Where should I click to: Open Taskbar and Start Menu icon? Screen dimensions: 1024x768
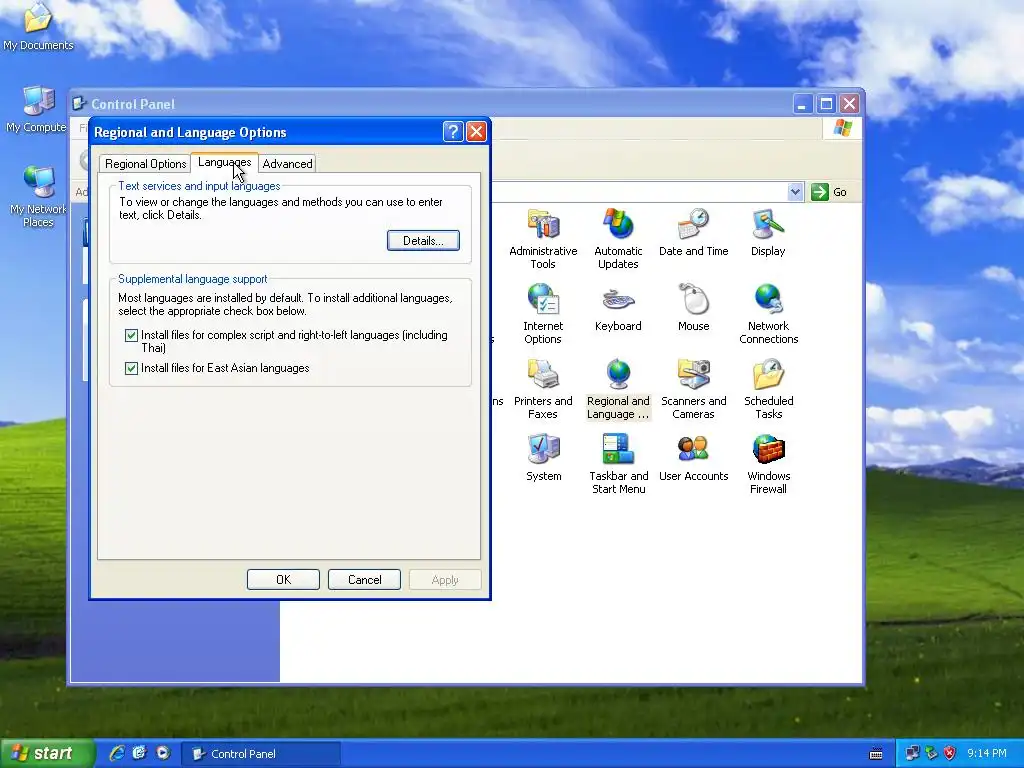click(x=618, y=463)
